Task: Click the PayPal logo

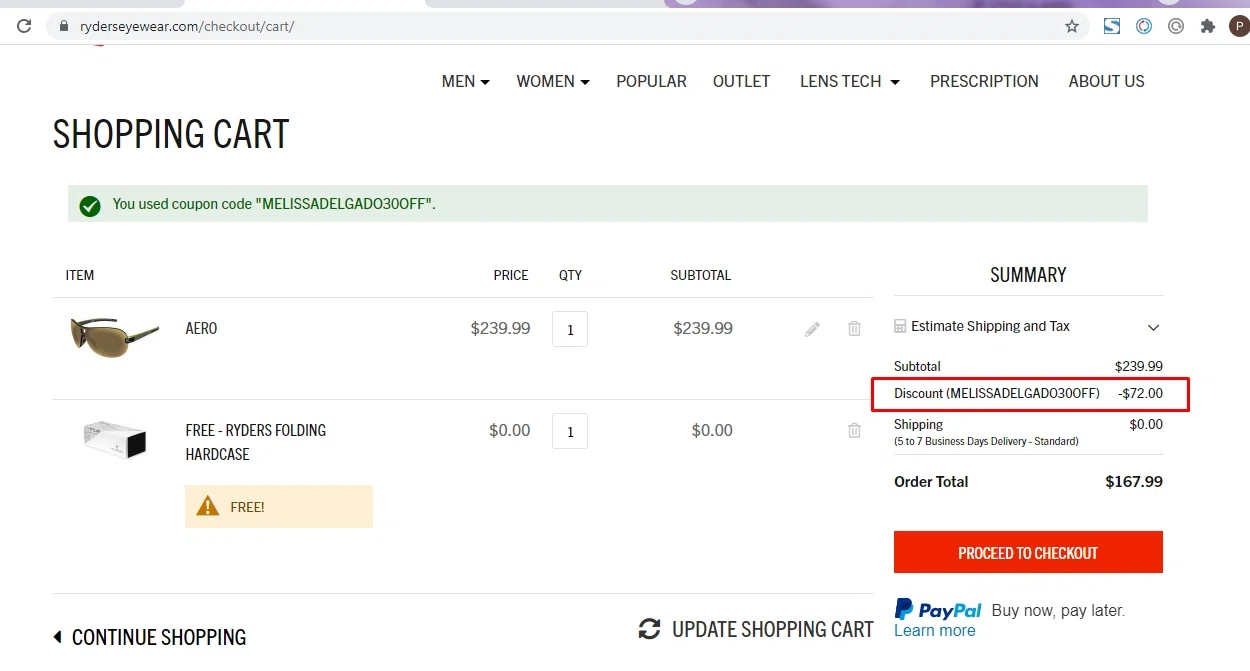Action: [938, 608]
